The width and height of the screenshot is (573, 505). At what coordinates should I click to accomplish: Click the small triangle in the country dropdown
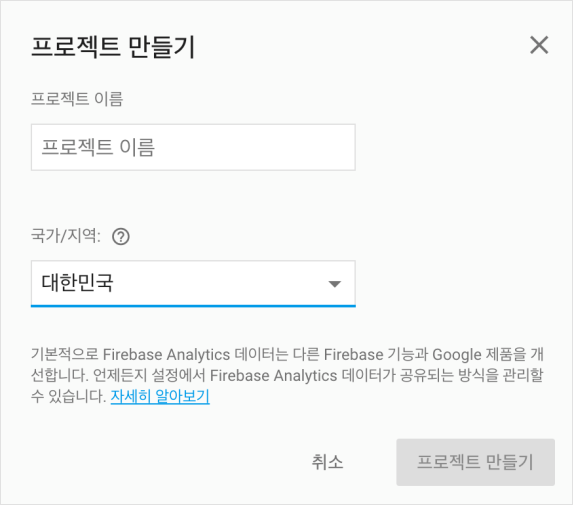point(334,284)
